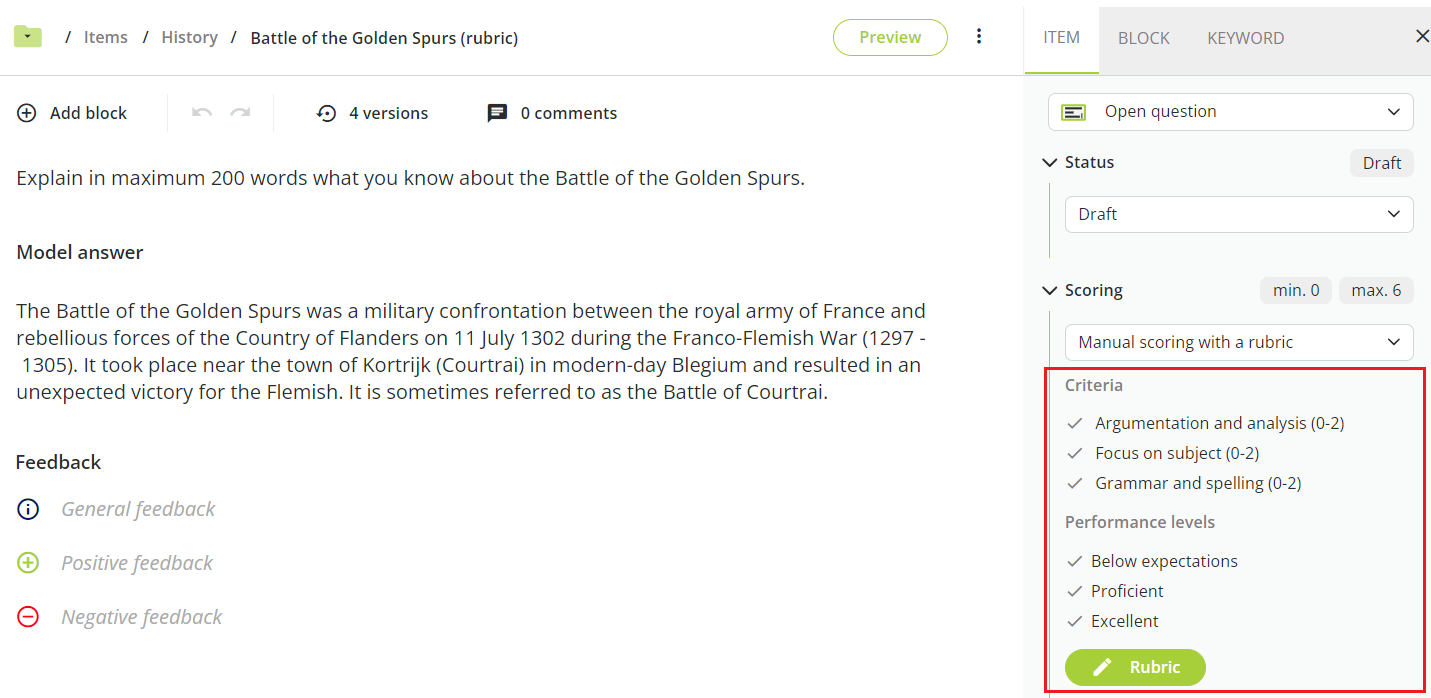This screenshot has height=698, width=1431.
Task: Open the version history clock icon
Action: click(326, 113)
